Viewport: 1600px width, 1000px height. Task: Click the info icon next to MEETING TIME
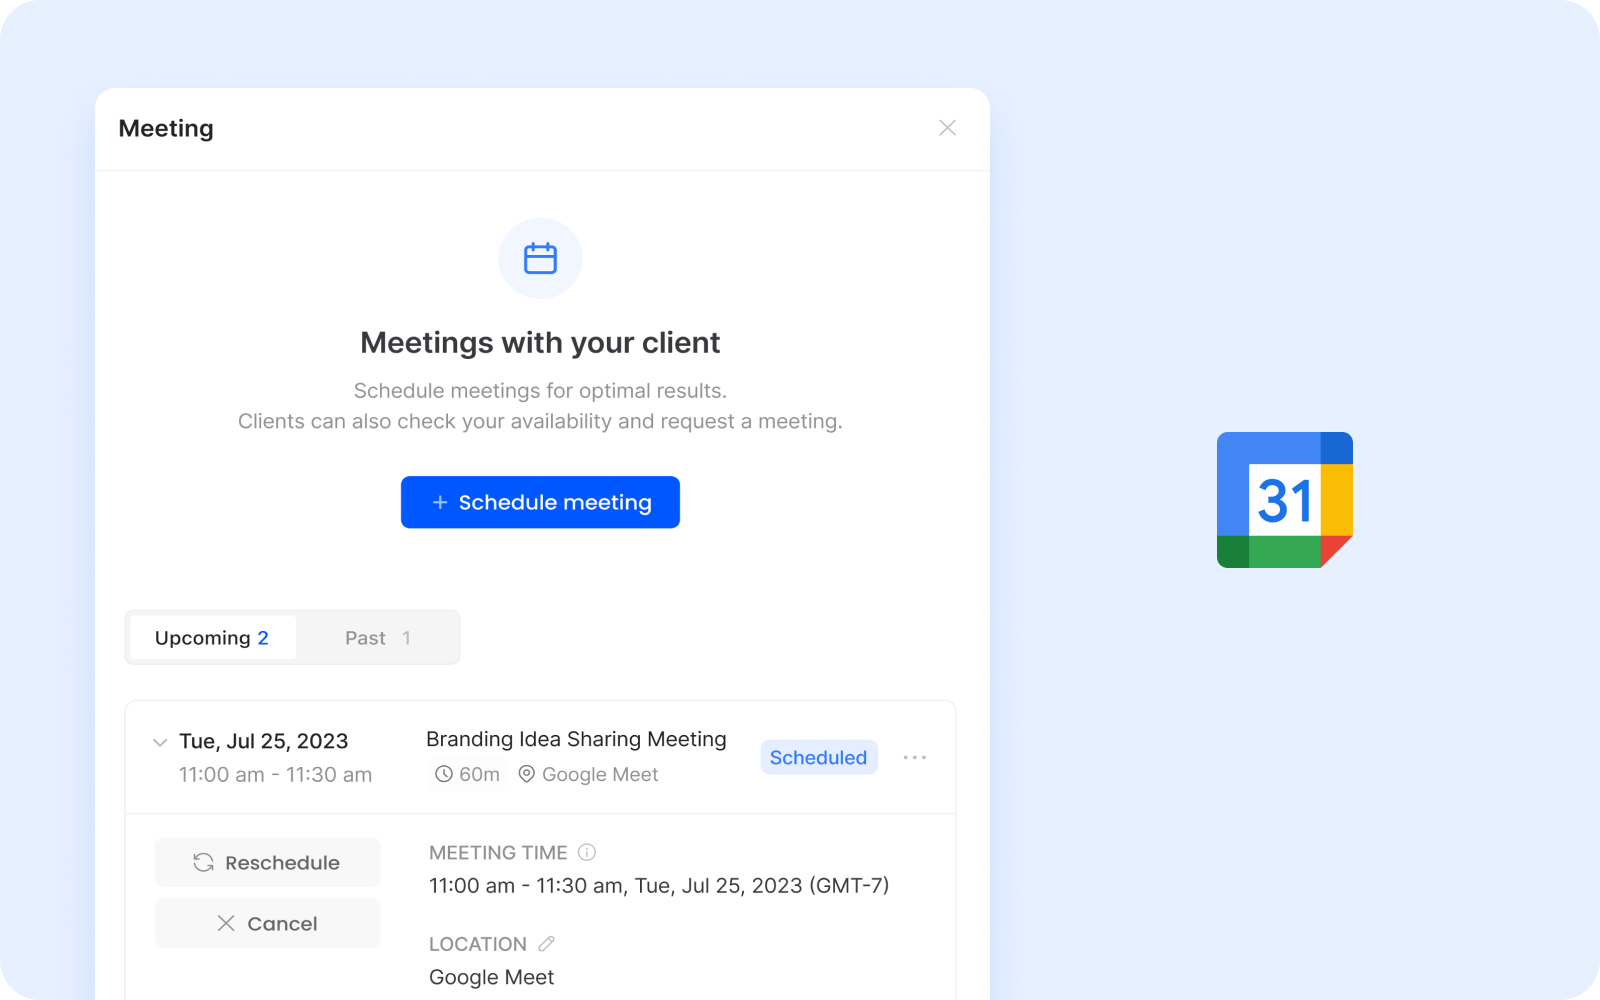[588, 852]
